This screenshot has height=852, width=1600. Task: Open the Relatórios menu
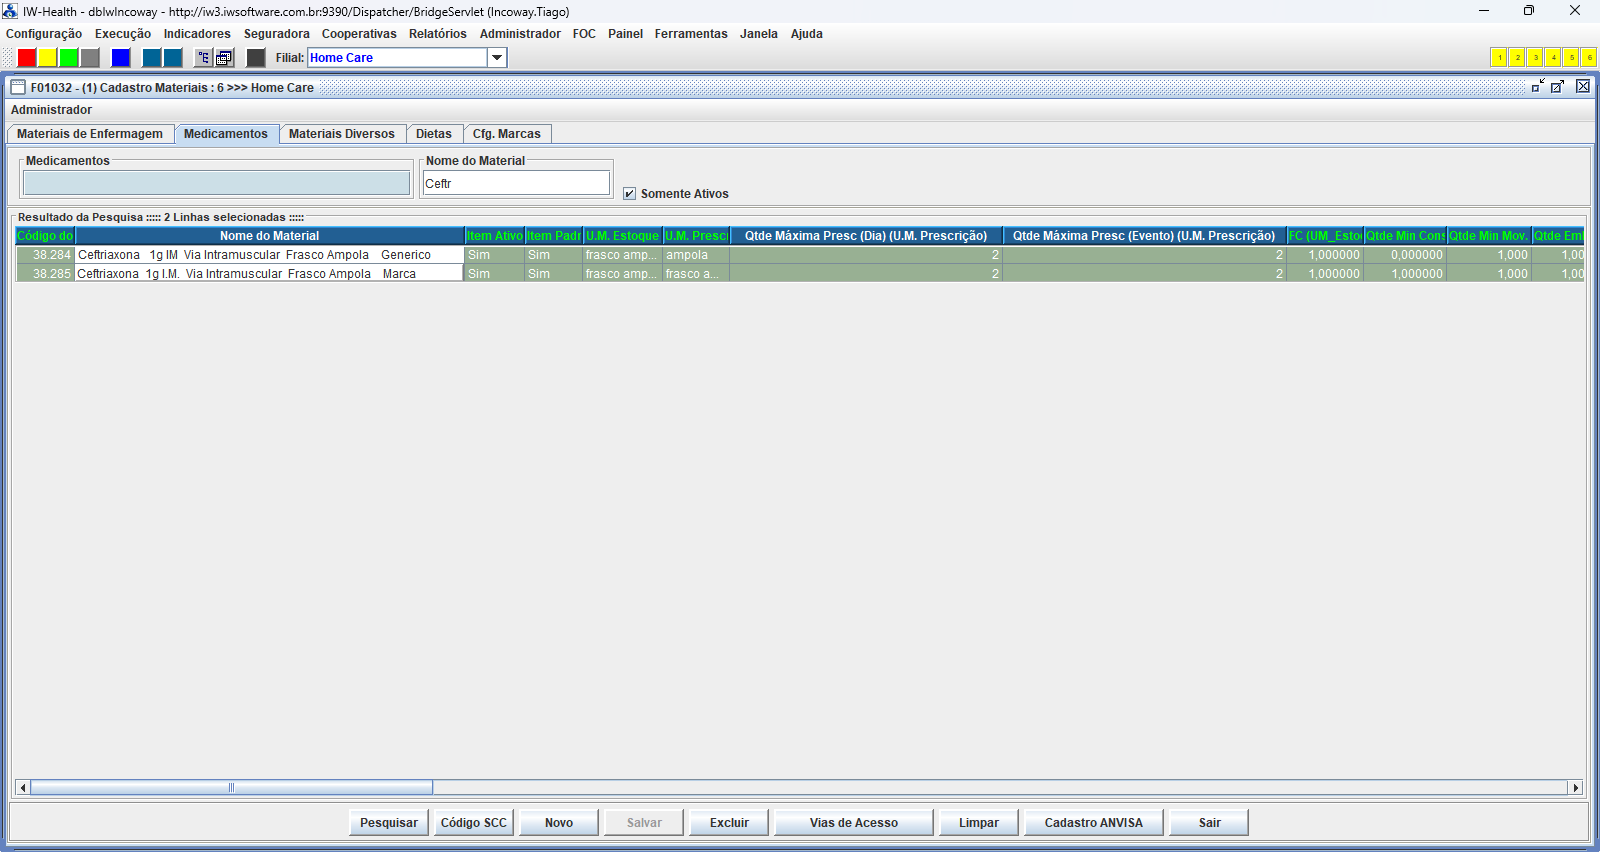[x=437, y=34]
